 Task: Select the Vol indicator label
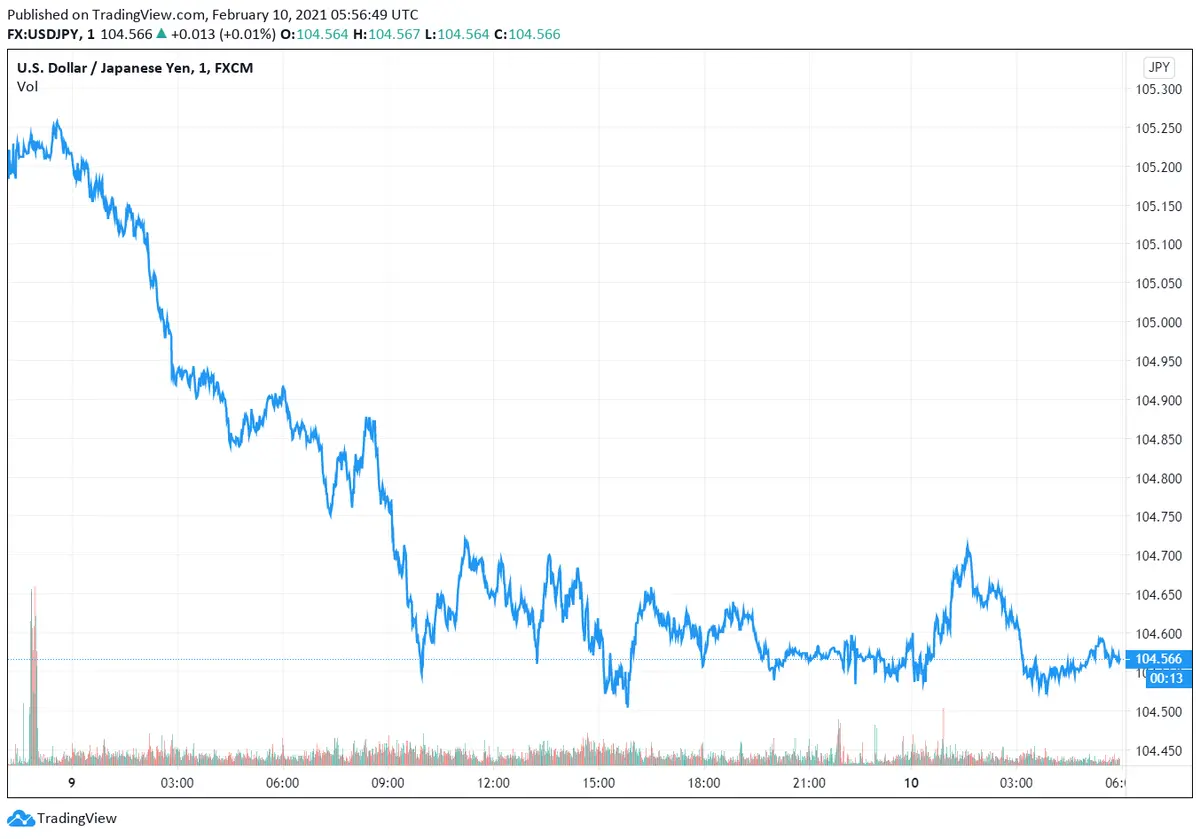coord(27,87)
